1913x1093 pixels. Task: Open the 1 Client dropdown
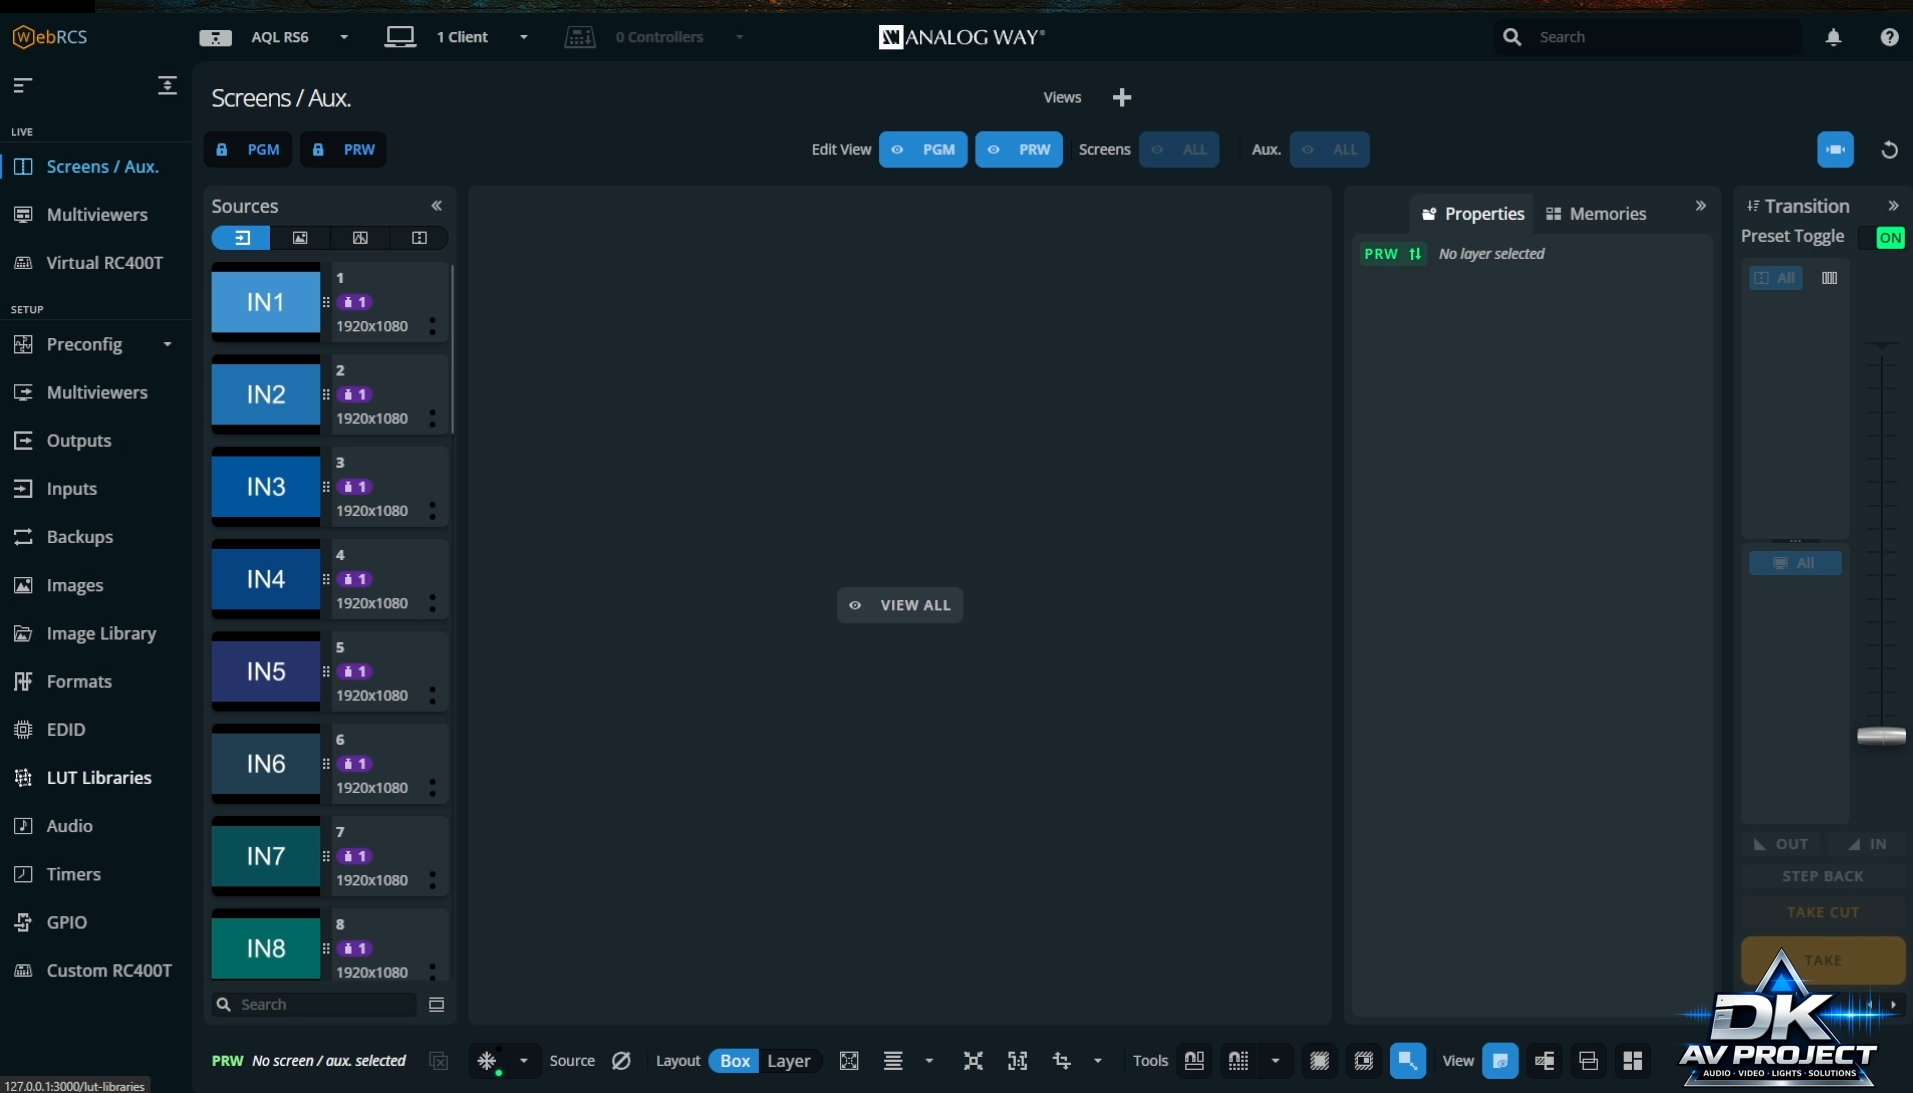tap(523, 37)
